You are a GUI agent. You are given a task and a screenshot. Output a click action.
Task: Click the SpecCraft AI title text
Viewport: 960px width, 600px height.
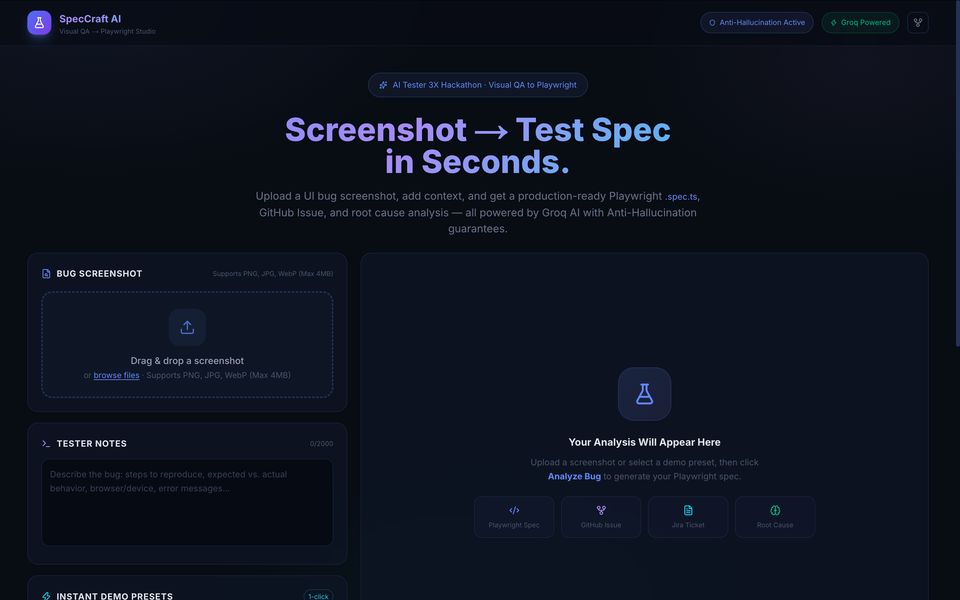(x=90, y=18)
